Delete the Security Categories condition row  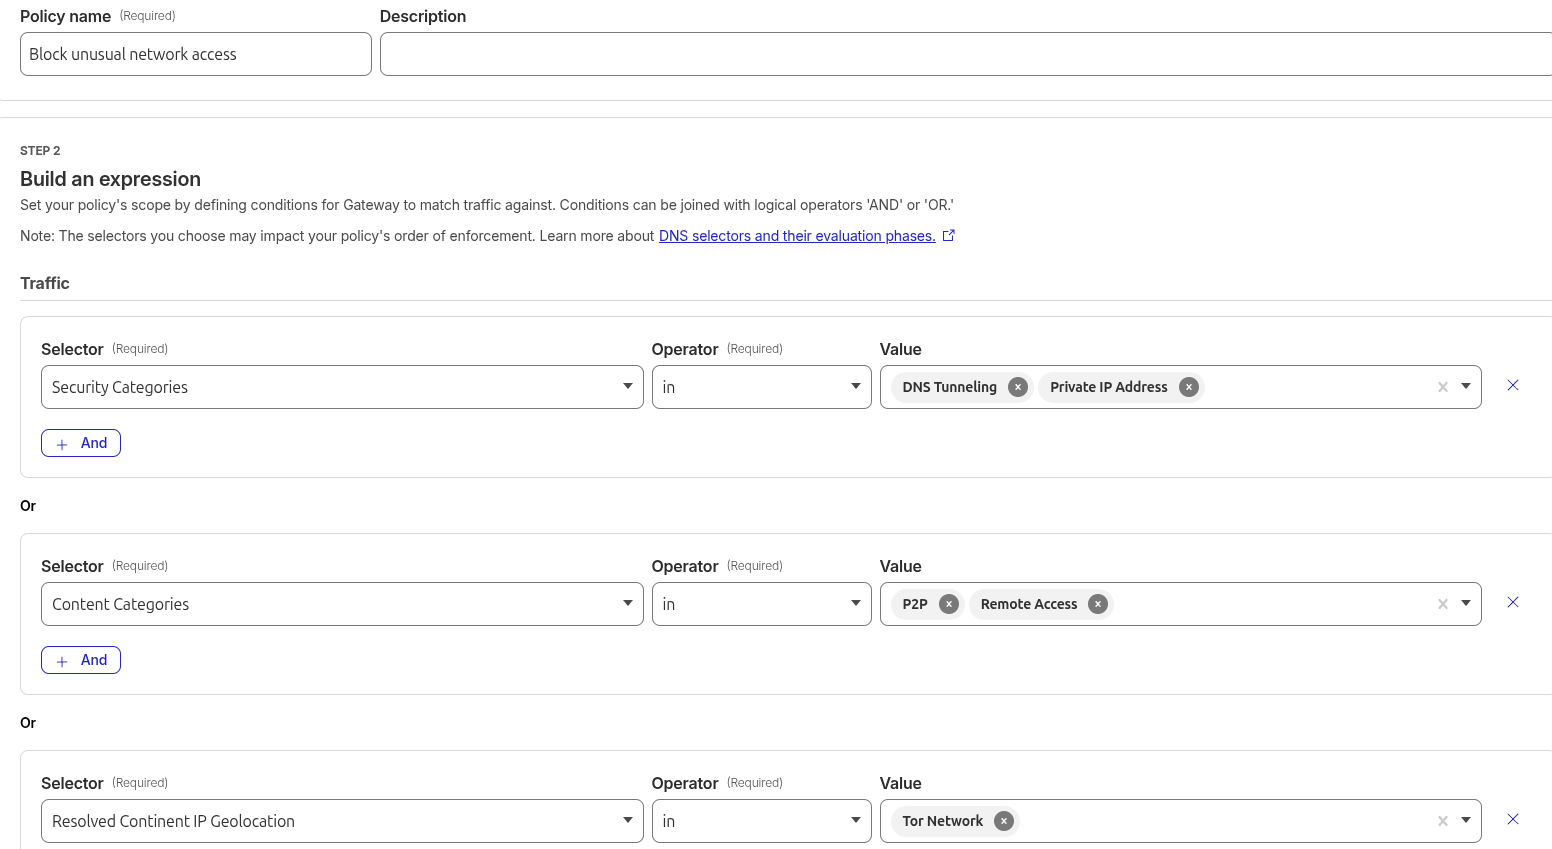click(1513, 385)
